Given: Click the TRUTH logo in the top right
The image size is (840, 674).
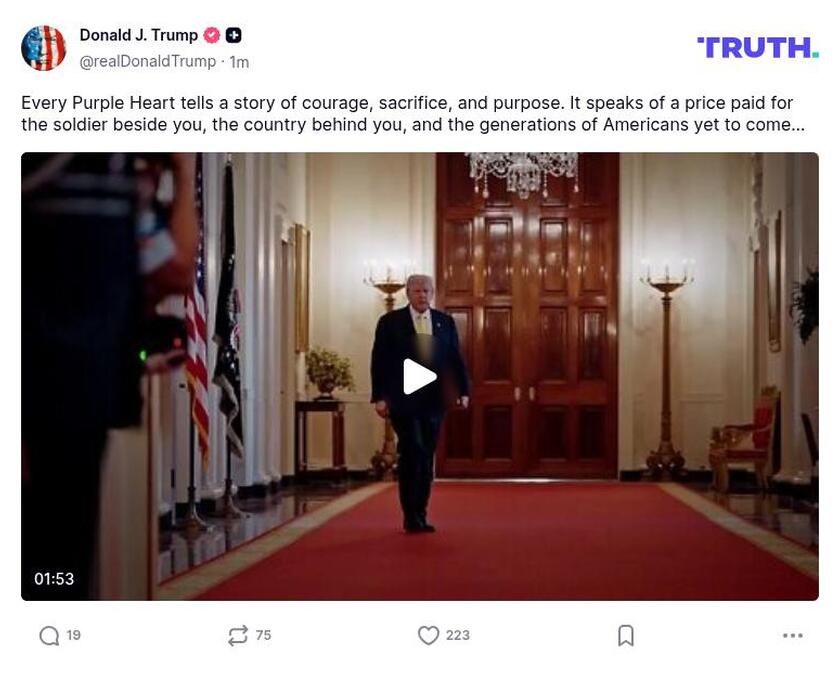Looking at the screenshot, I should coord(758,44).
